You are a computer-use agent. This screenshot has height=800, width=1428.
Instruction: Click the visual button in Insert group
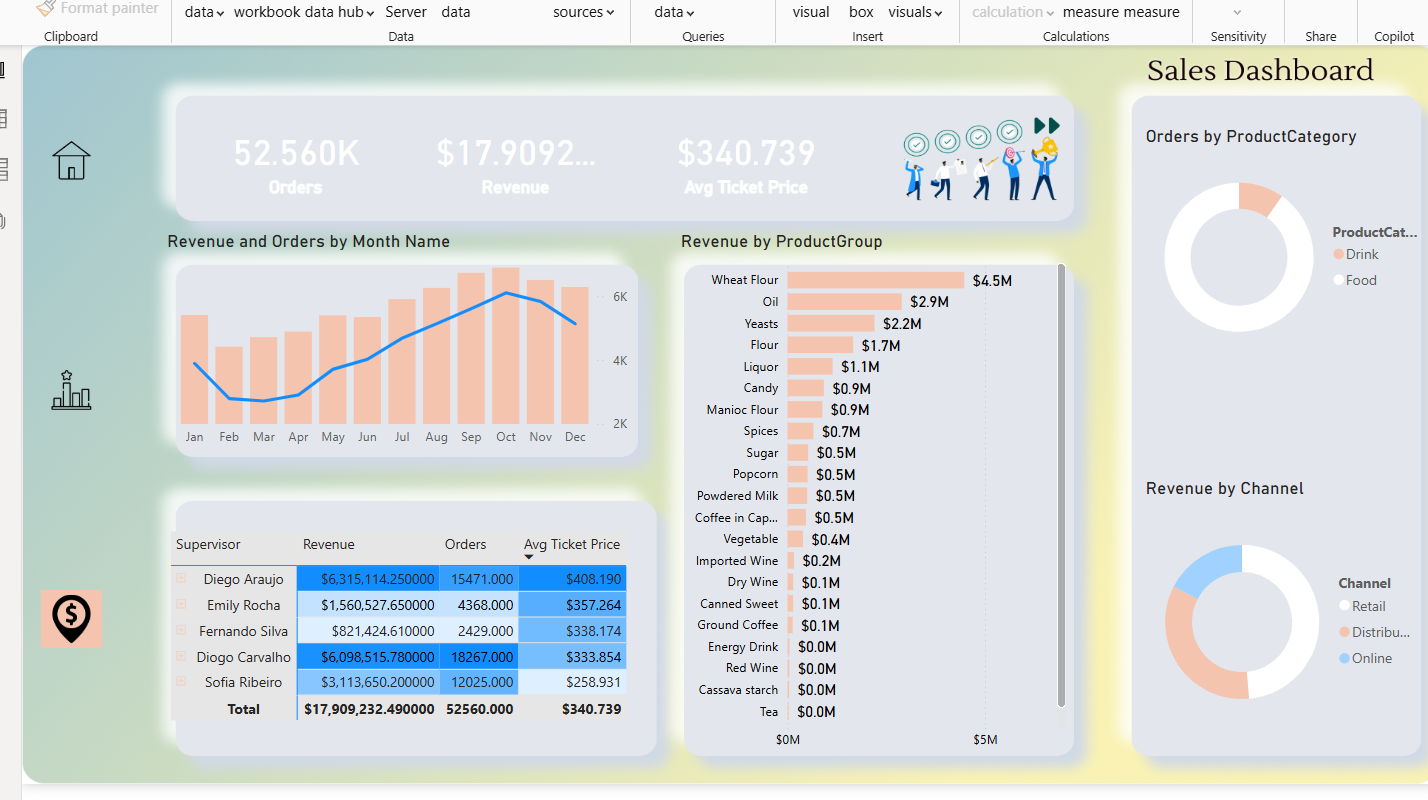811,12
